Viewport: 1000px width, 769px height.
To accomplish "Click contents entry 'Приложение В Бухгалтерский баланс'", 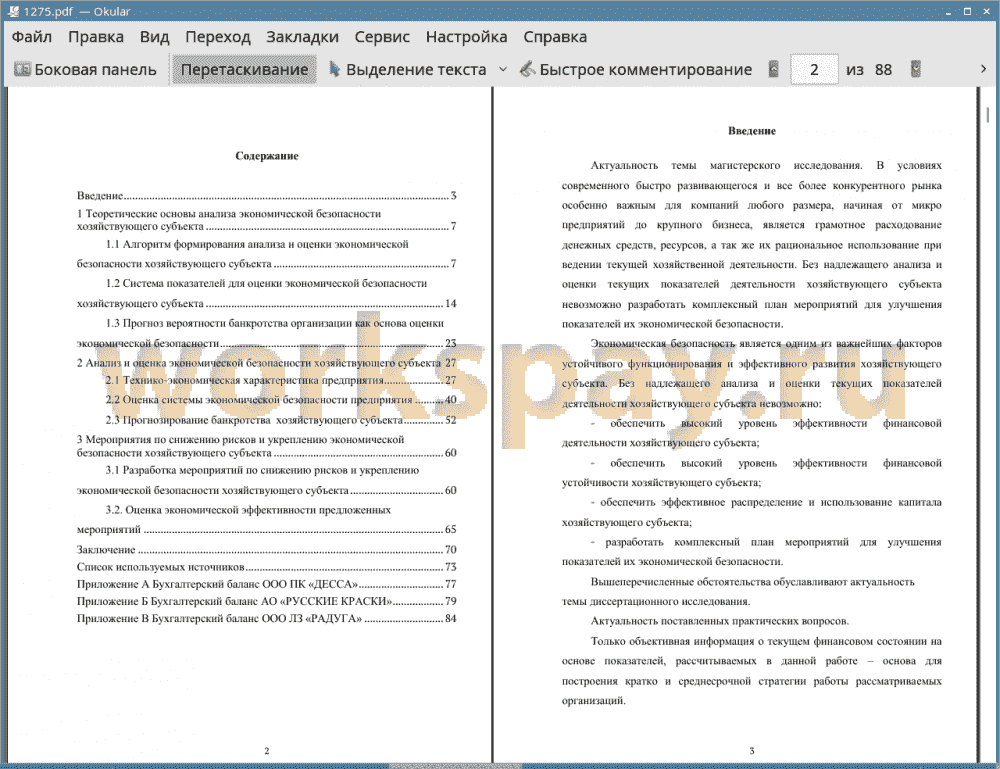I will [267, 619].
